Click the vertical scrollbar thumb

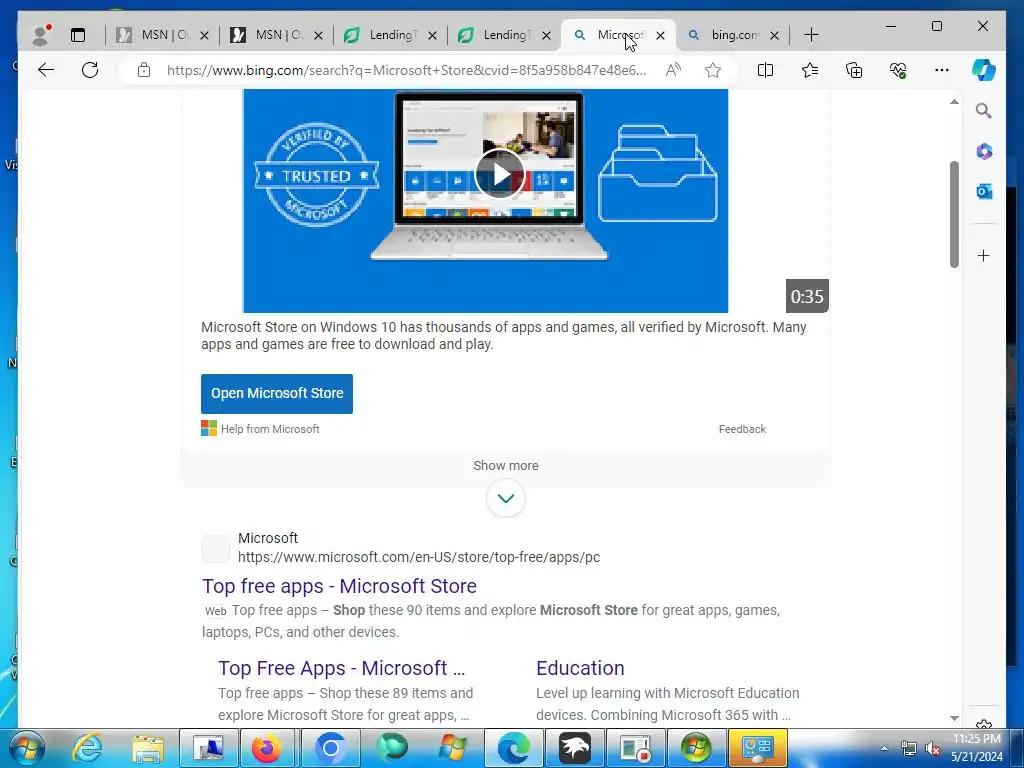(x=954, y=214)
